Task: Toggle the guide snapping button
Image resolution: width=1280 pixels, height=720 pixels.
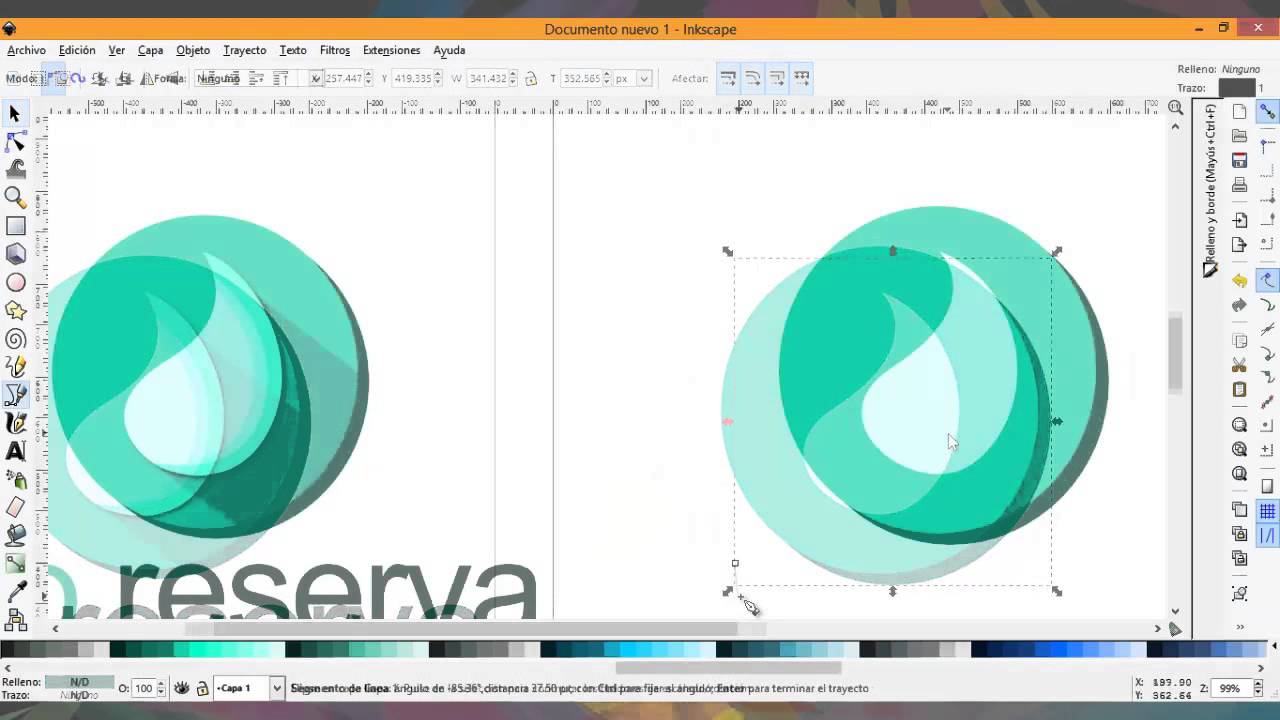Action: 1267,537
